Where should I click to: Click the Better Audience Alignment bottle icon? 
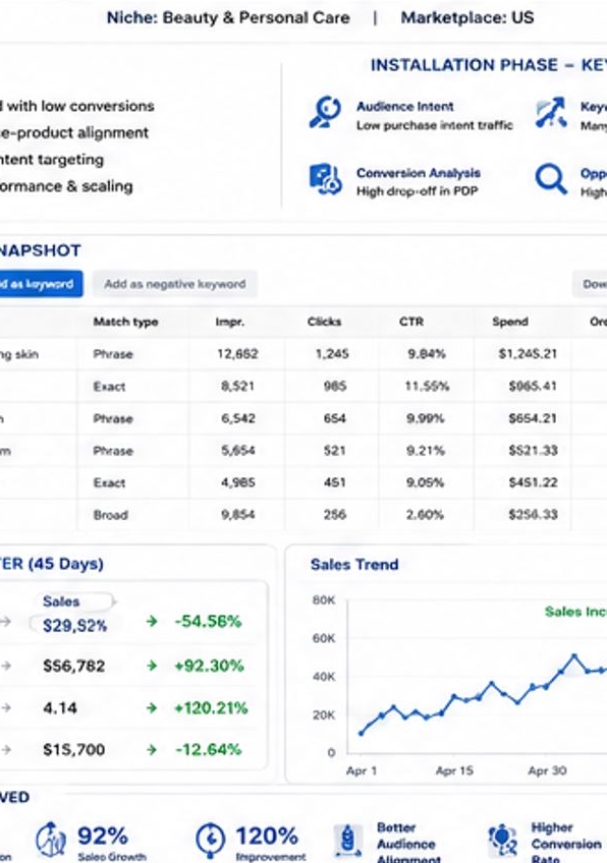(347, 840)
